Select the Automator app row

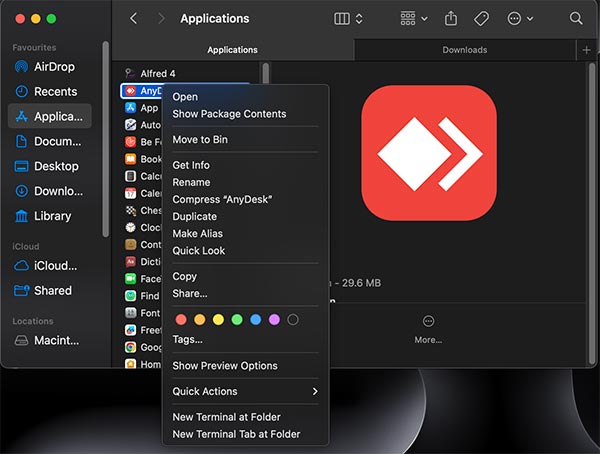[142, 125]
